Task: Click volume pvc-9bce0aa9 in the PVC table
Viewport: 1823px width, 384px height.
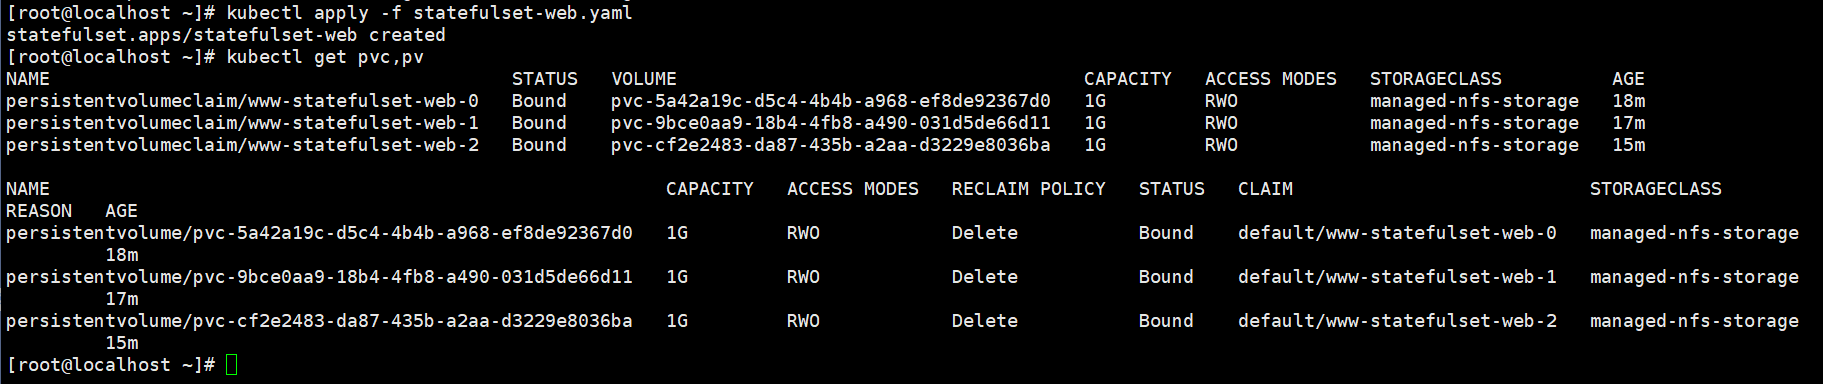Action: click(x=831, y=123)
